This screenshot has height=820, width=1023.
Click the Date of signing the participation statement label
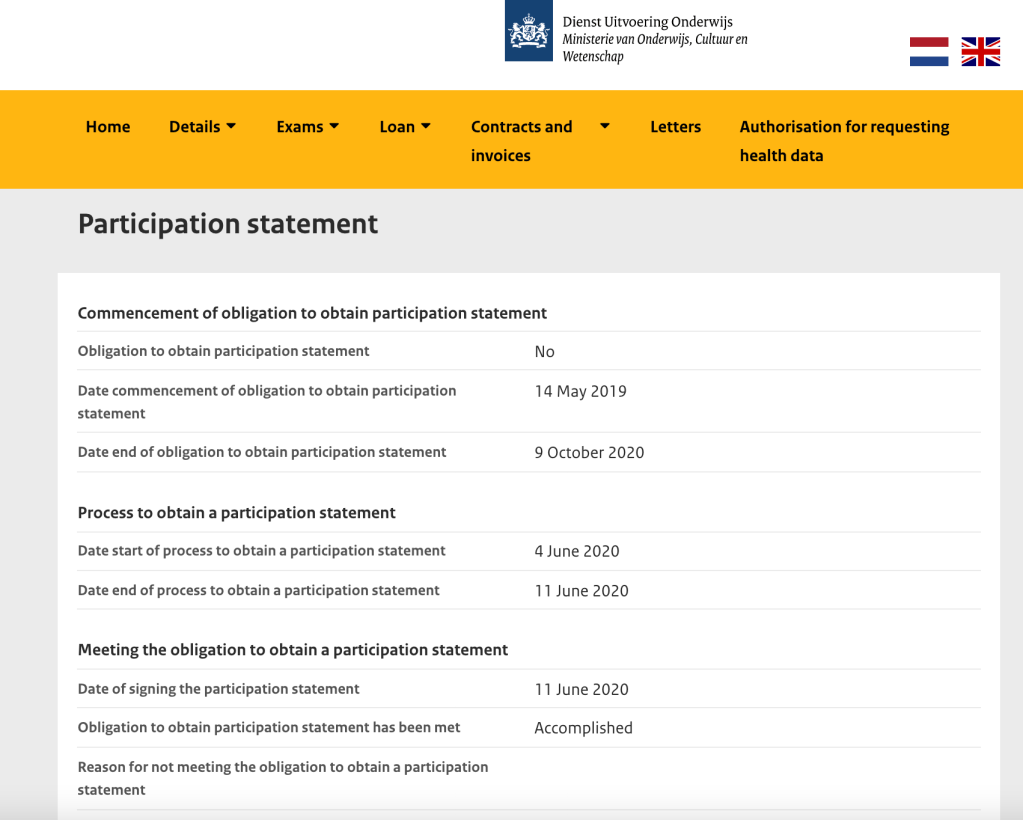[x=219, y=689]
